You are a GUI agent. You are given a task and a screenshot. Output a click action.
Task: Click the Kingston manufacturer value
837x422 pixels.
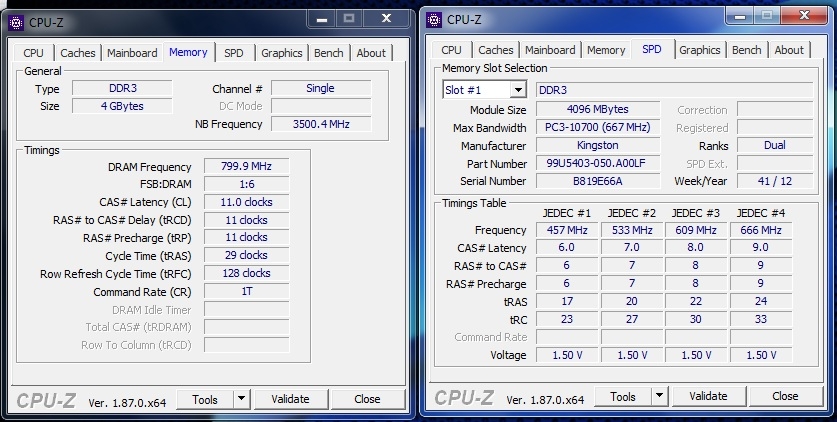click(x=598, y=145)
